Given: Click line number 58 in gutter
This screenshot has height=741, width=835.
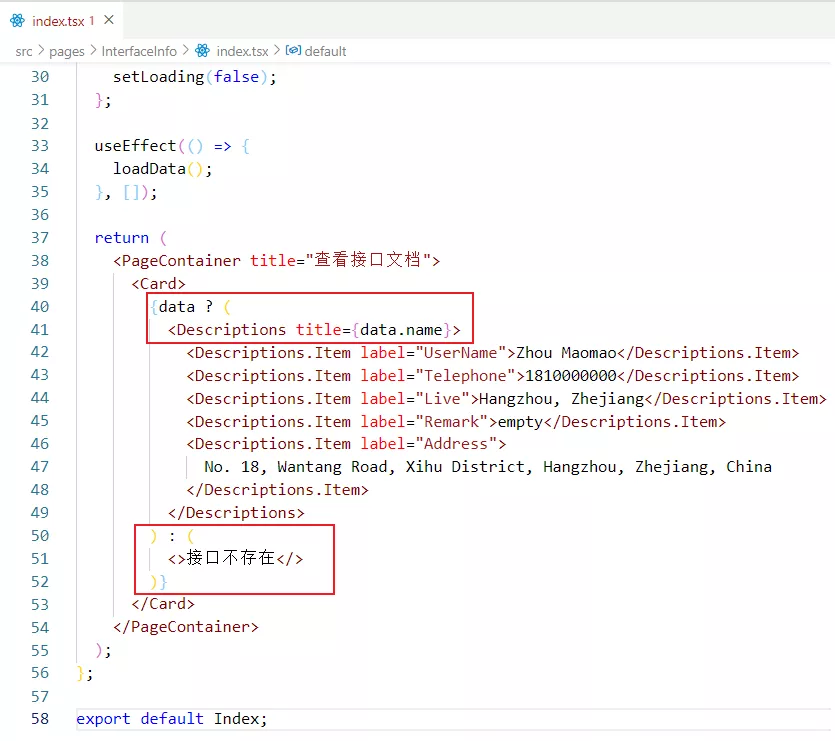Looking at the screenshot, I should [40, 719].
